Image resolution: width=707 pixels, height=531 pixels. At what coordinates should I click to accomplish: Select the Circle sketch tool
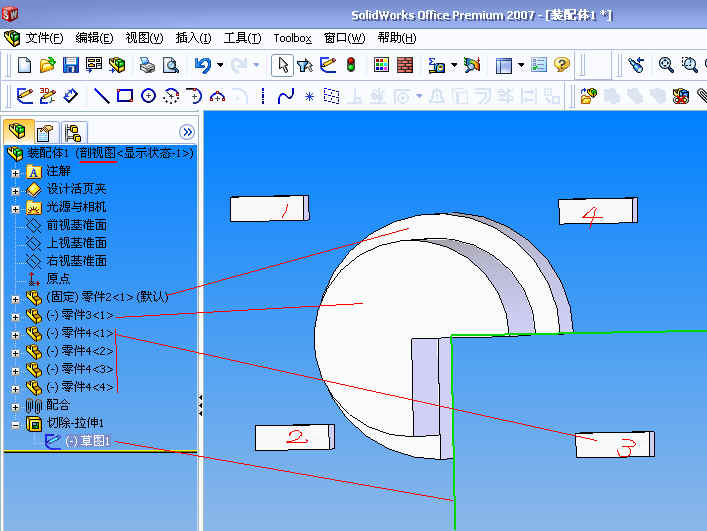(x=148, y=96)
